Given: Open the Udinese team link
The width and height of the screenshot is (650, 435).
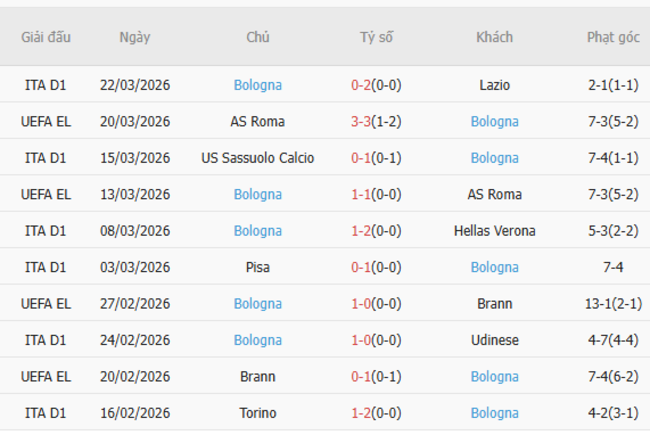Looking at the screenshot, I should (x=494, y=340).
